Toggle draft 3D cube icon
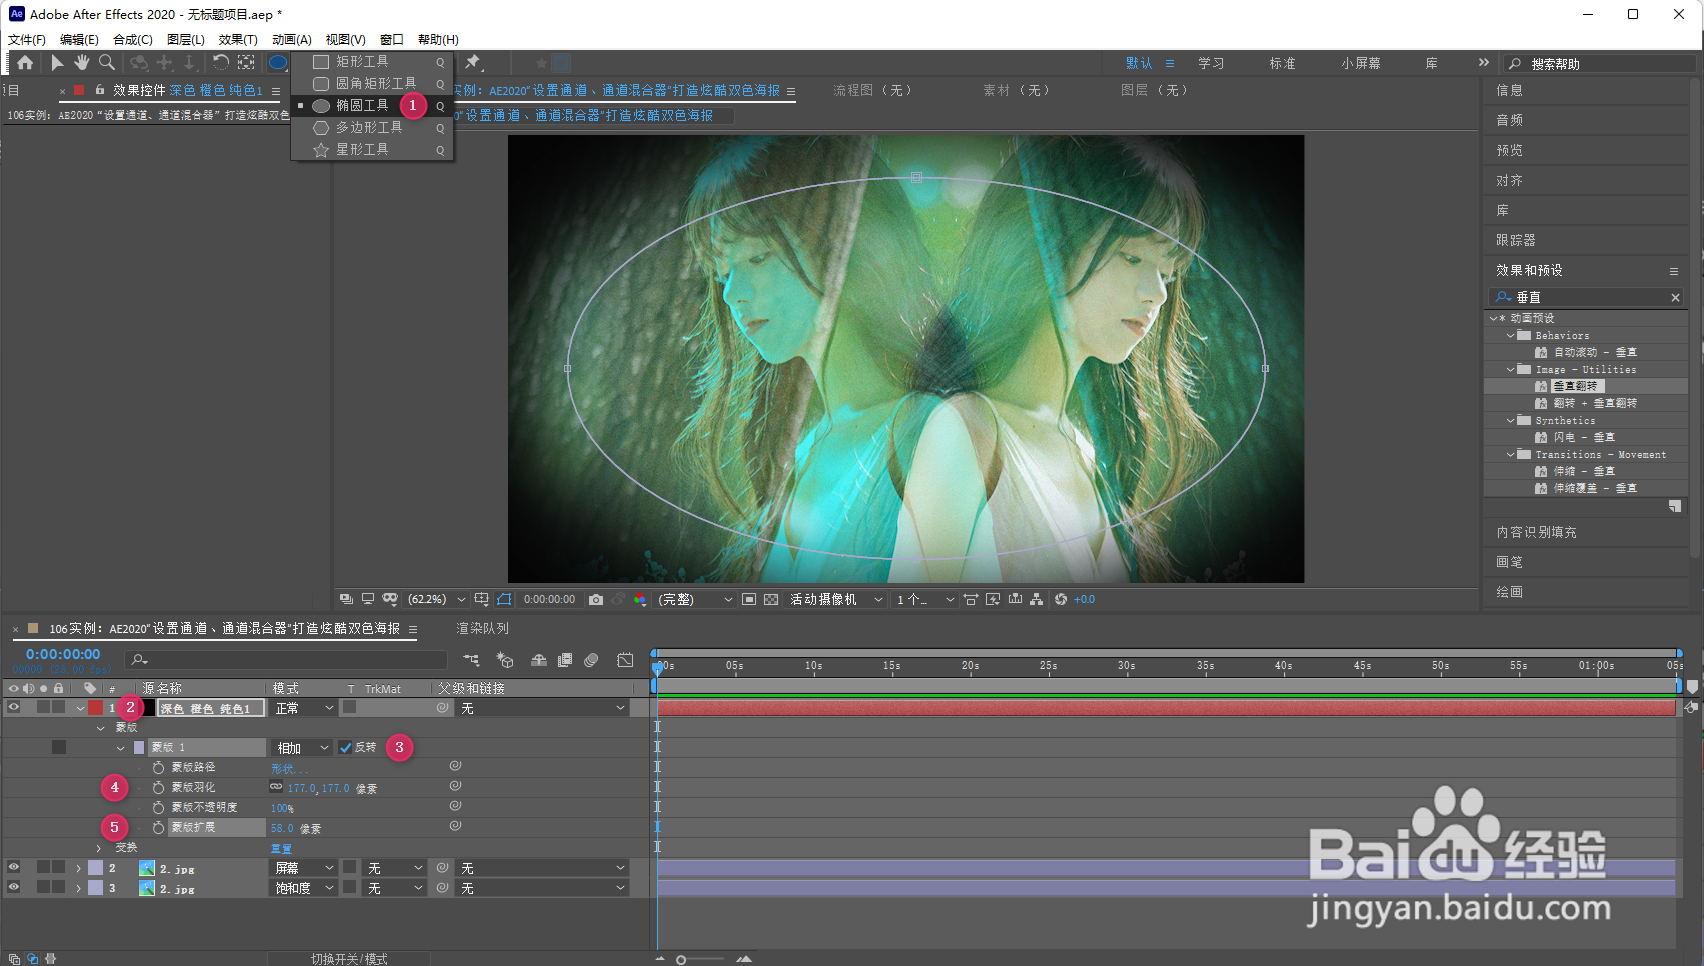 505,660
